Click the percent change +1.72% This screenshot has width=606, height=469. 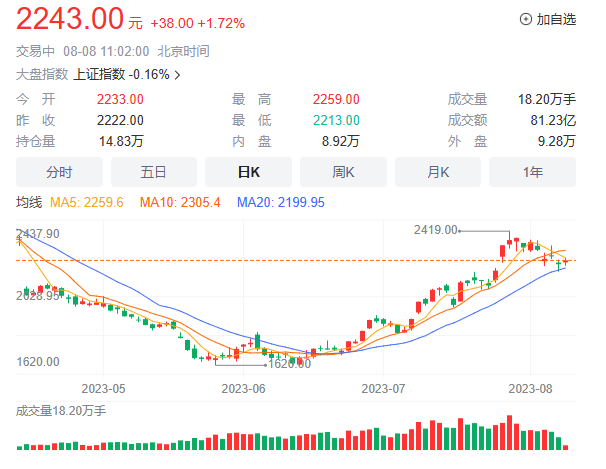221,23
